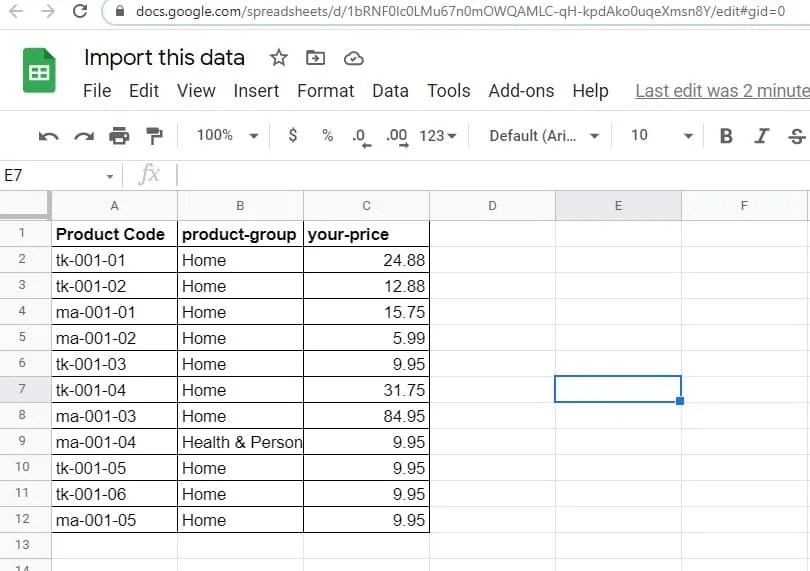Image resolution: width=810 pixels, height=571 pixels.
Task: Click the move to folder icon
Action: 315,58
